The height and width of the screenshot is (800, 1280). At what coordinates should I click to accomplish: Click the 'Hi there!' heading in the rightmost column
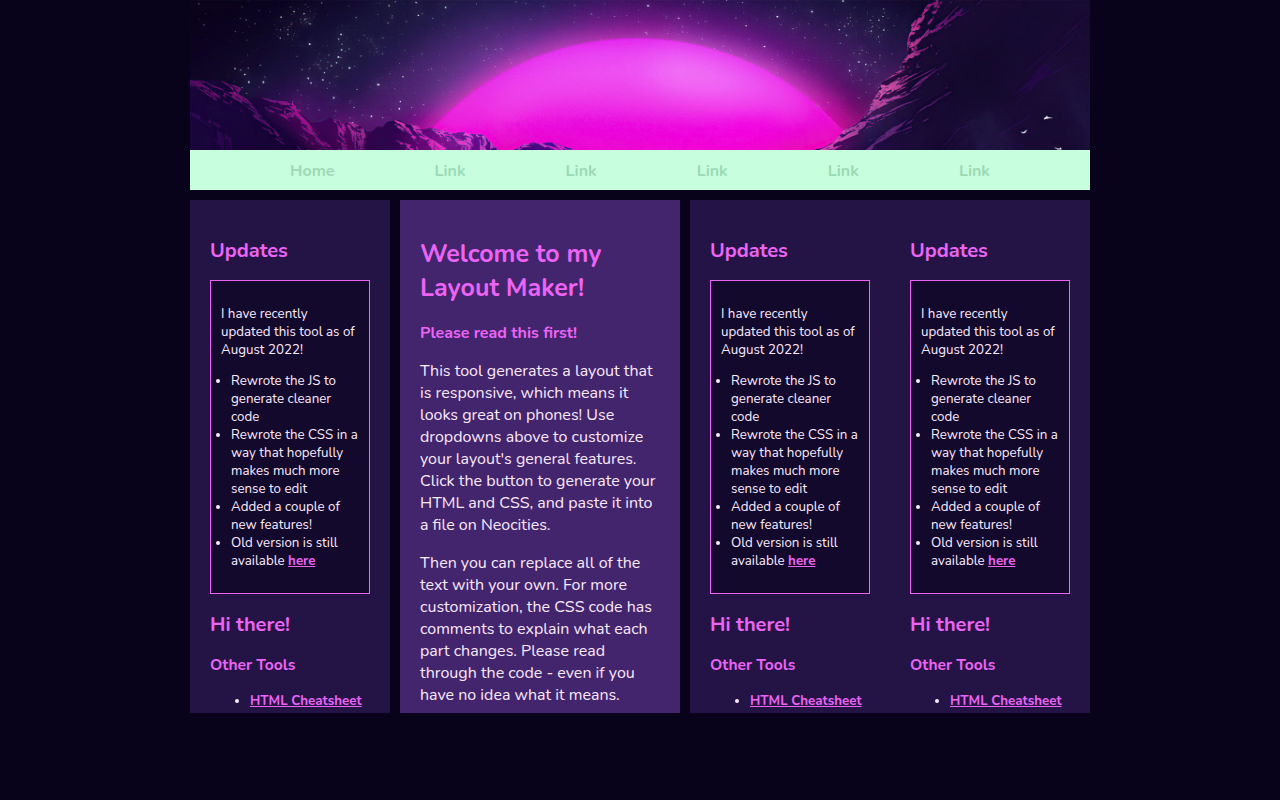tap(950, 625)
